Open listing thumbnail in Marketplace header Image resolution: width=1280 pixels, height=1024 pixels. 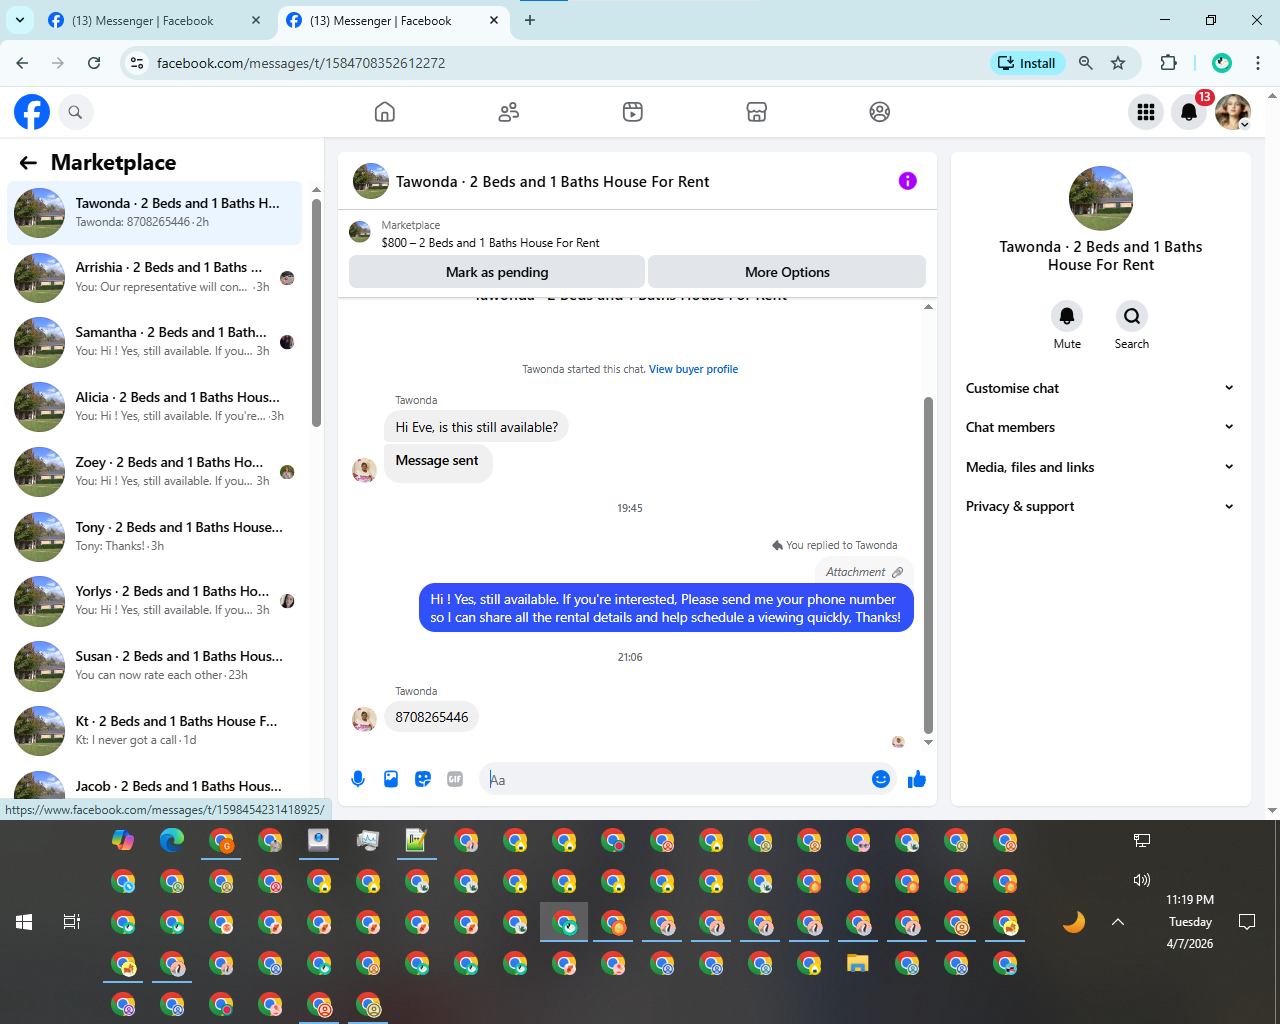coord(360,233)
